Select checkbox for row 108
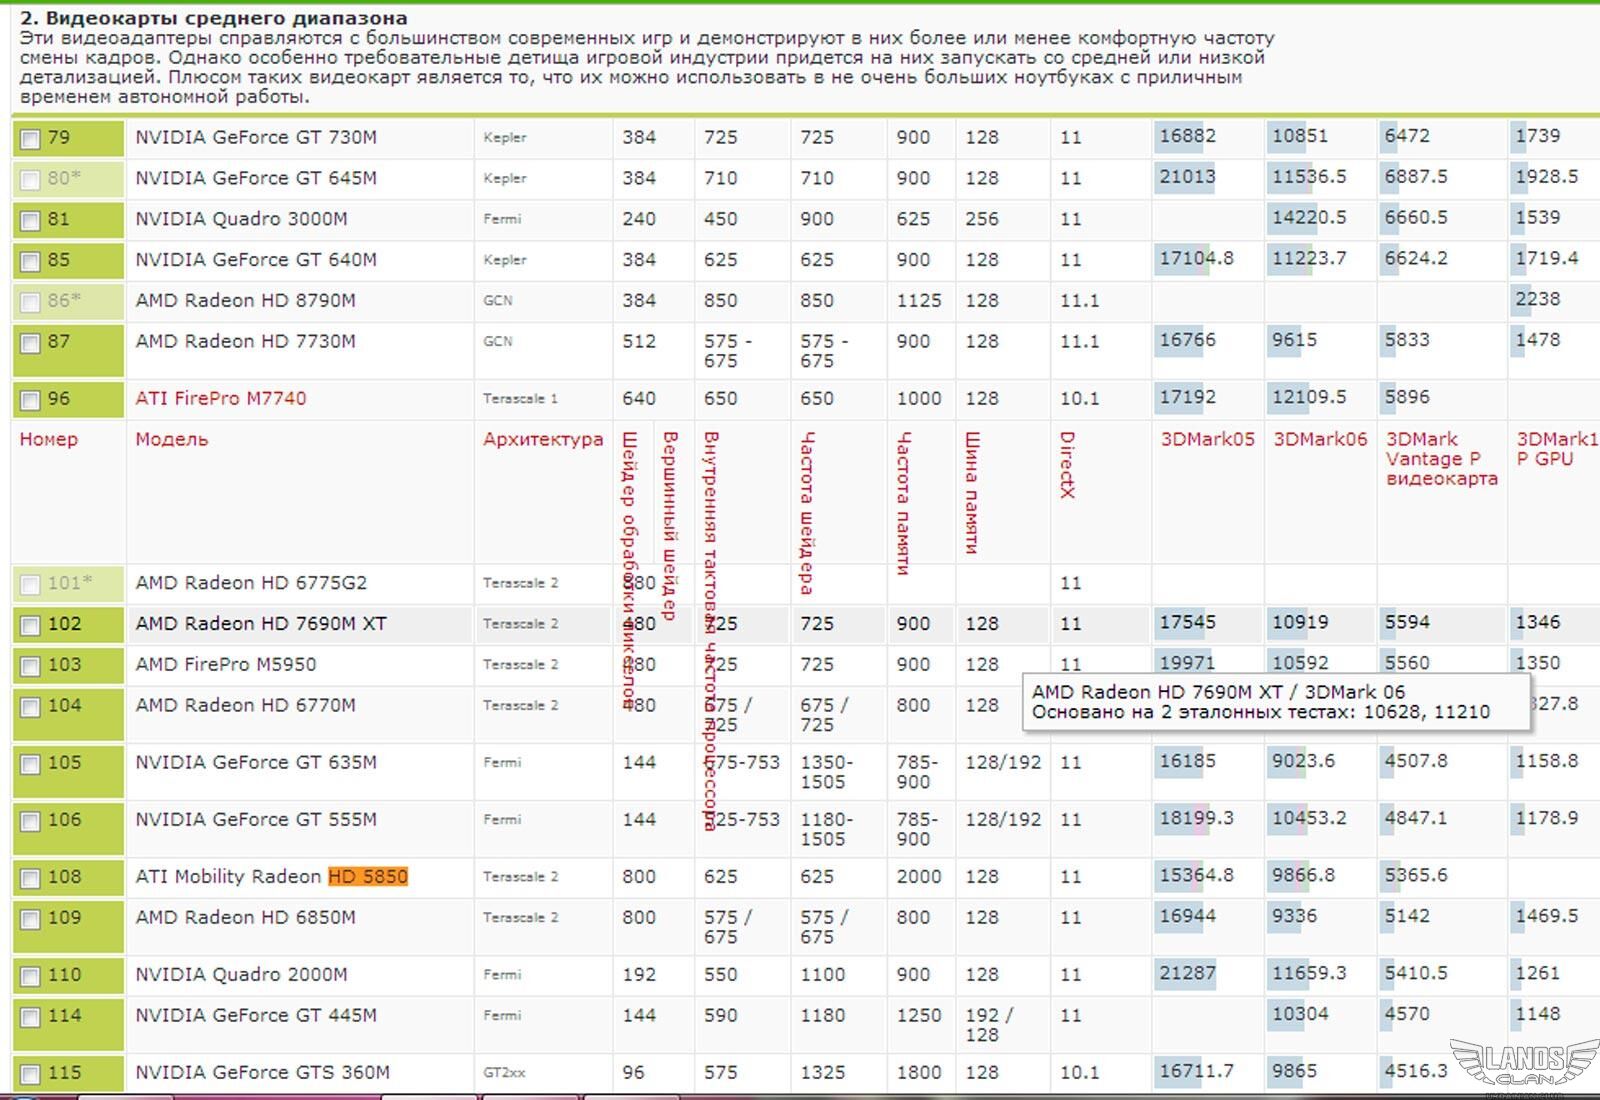 31,879
